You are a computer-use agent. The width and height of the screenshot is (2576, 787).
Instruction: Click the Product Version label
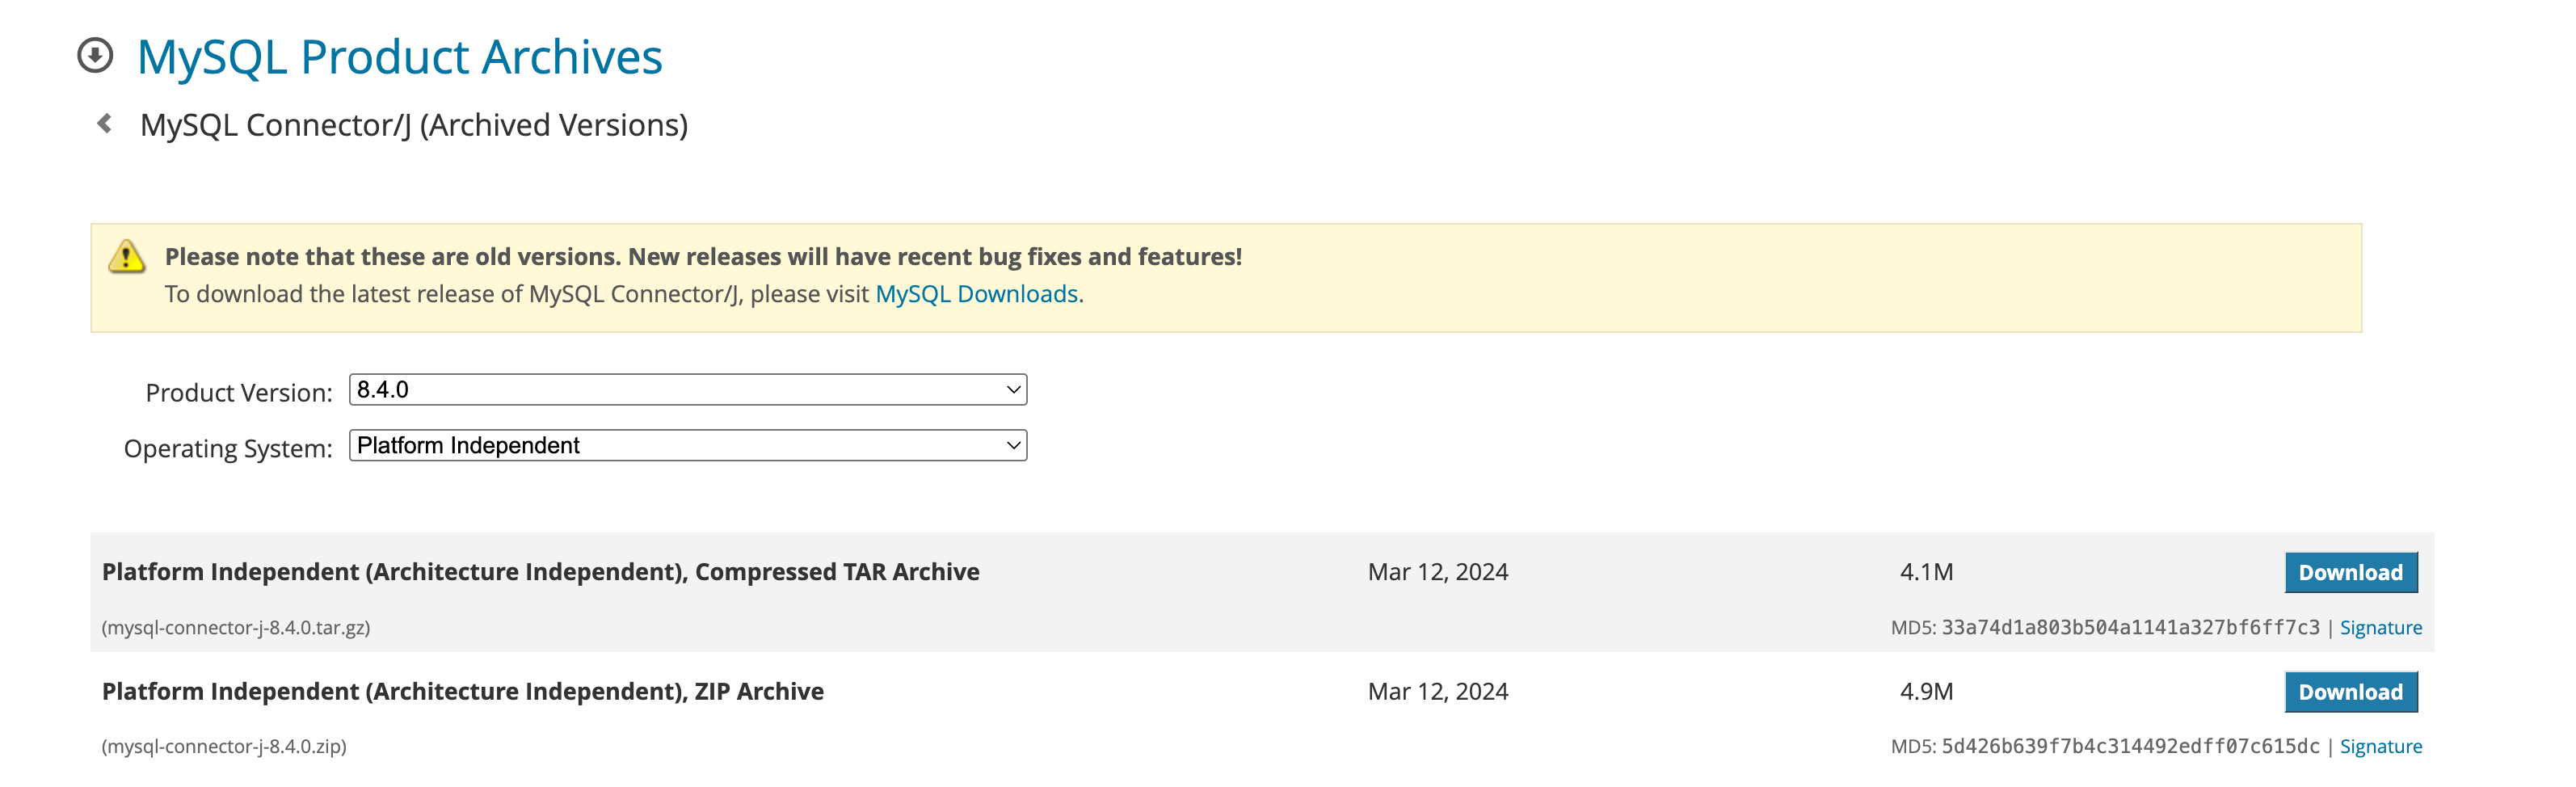(x=238, y=392)
